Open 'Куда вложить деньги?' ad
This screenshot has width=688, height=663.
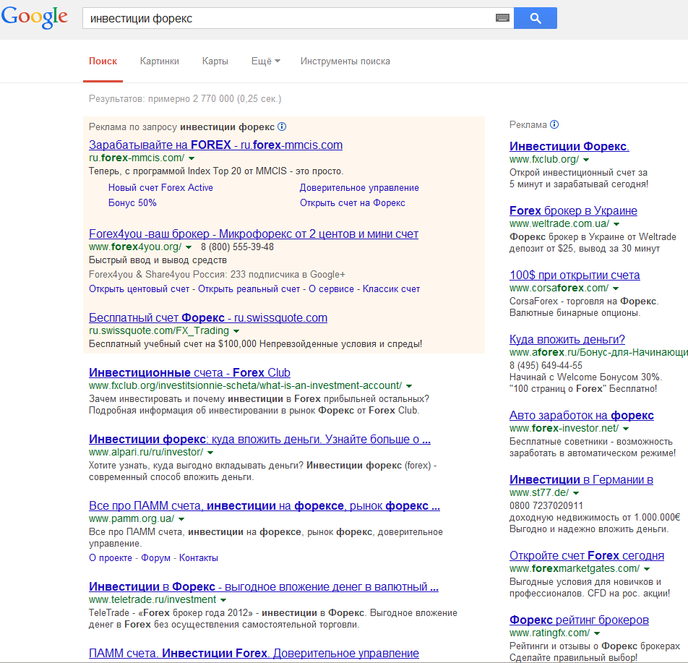pos(567,339)
